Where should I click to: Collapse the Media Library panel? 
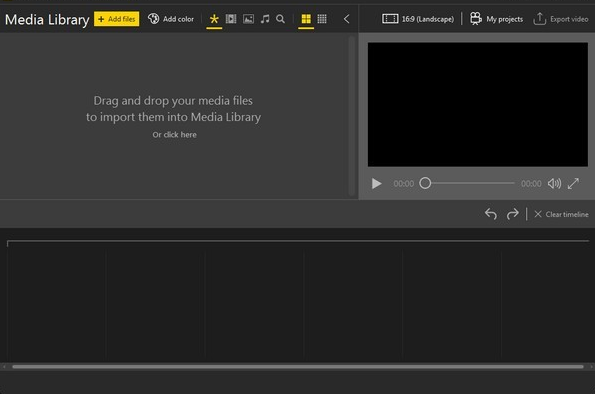pos(346,19)
